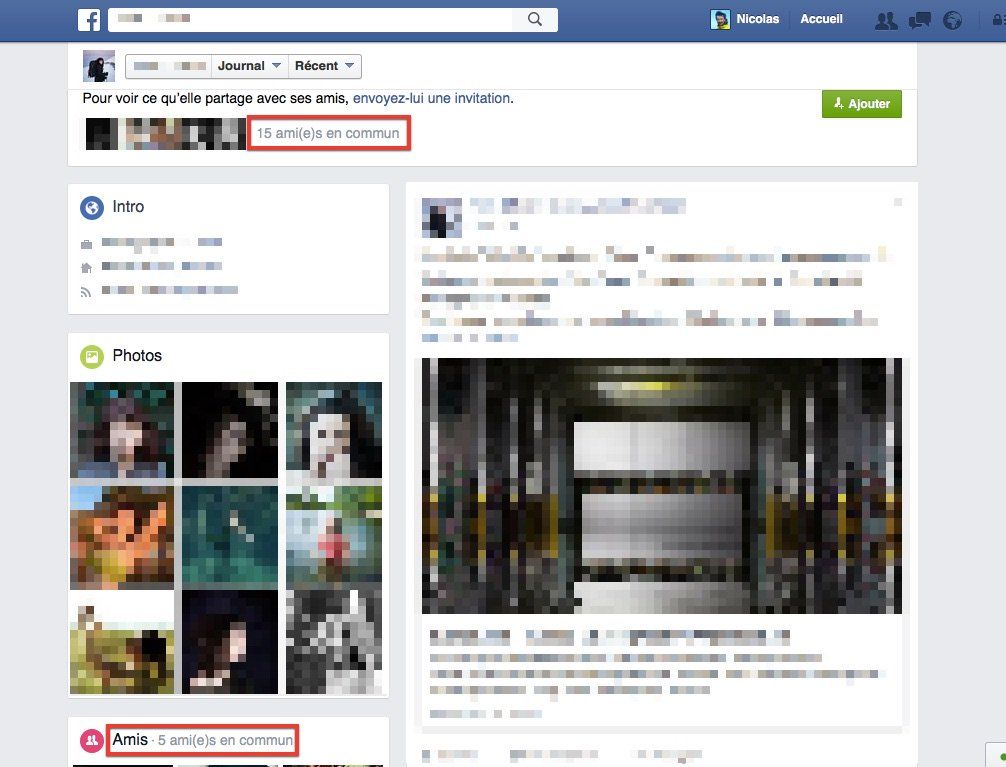Open friend requests icon in top bar
The height and width of the screenshot is (767, 1006).
[885, 20]
